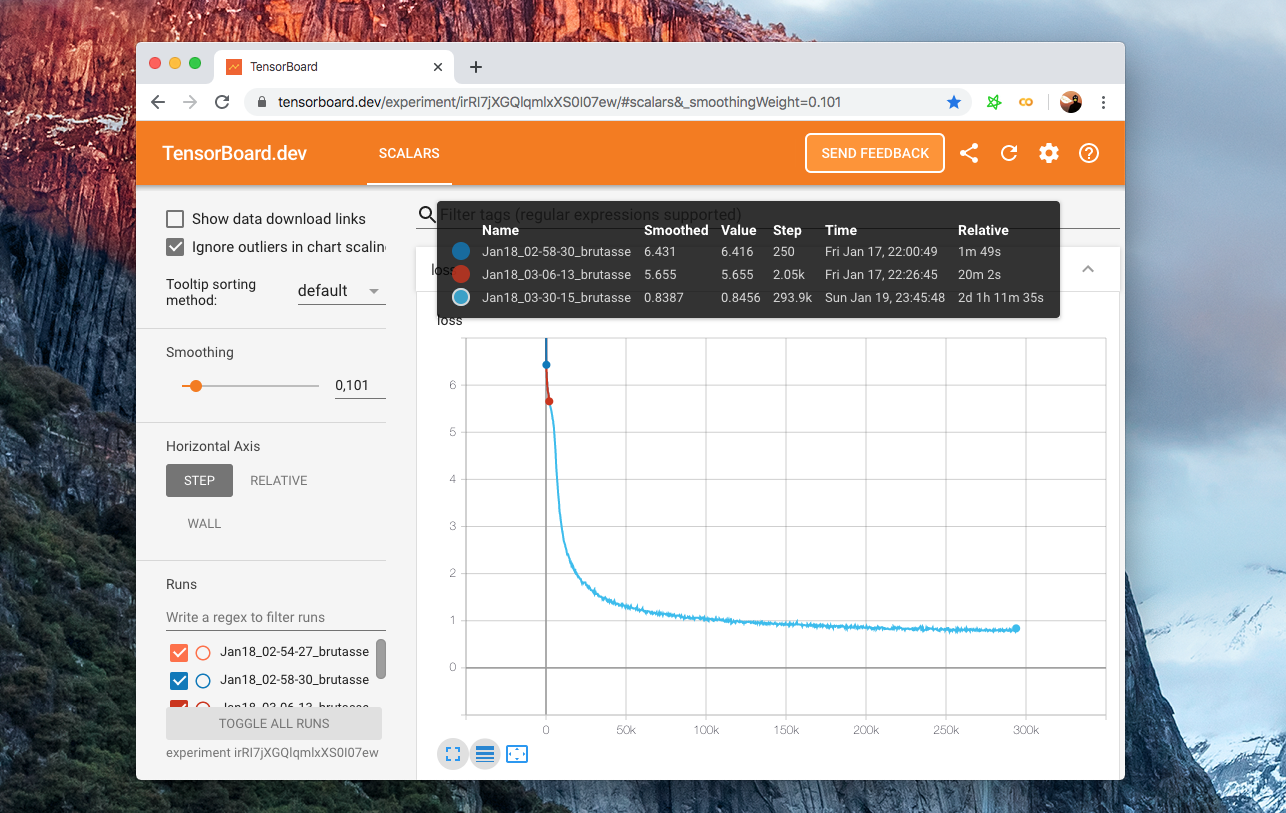The width and height of the screenshot is (1286, 813).
Task: Click the share icon in TensorBoard header
Action: coord(968,153)
